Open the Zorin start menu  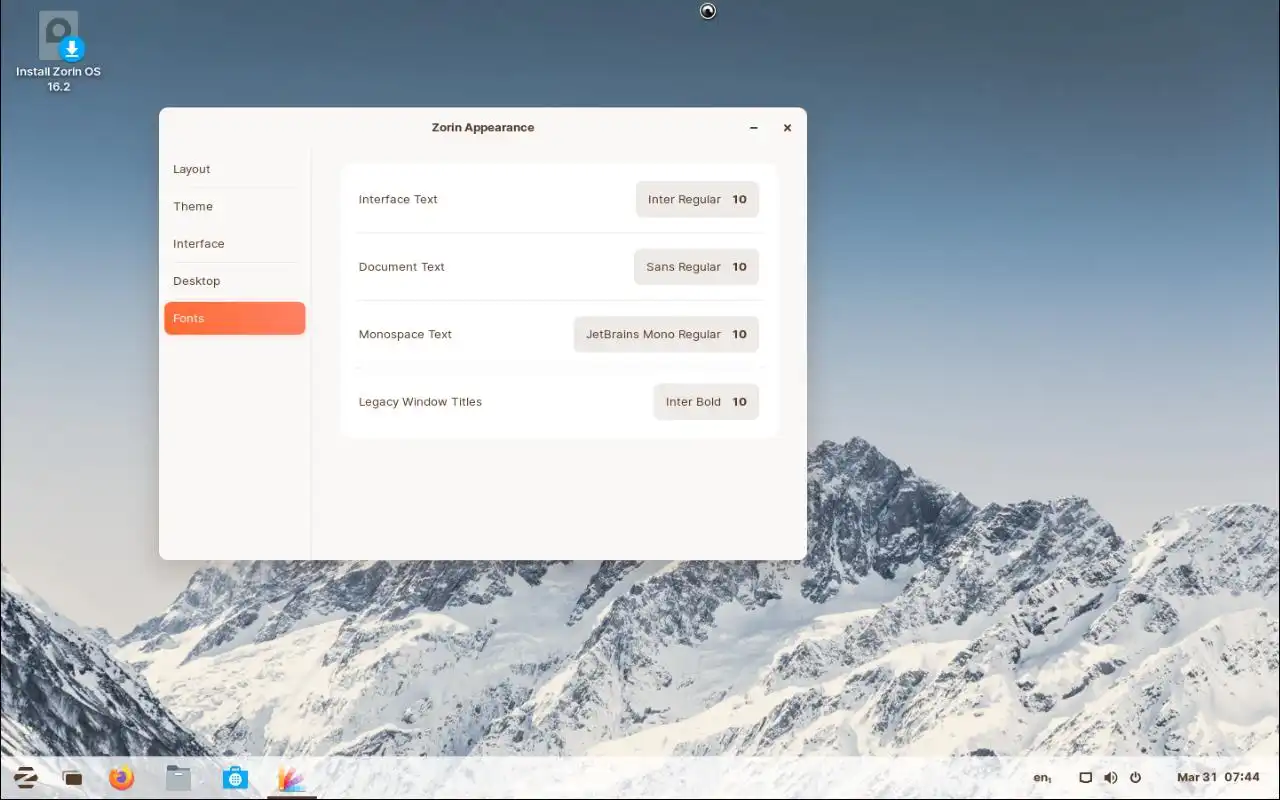(26, 777)
